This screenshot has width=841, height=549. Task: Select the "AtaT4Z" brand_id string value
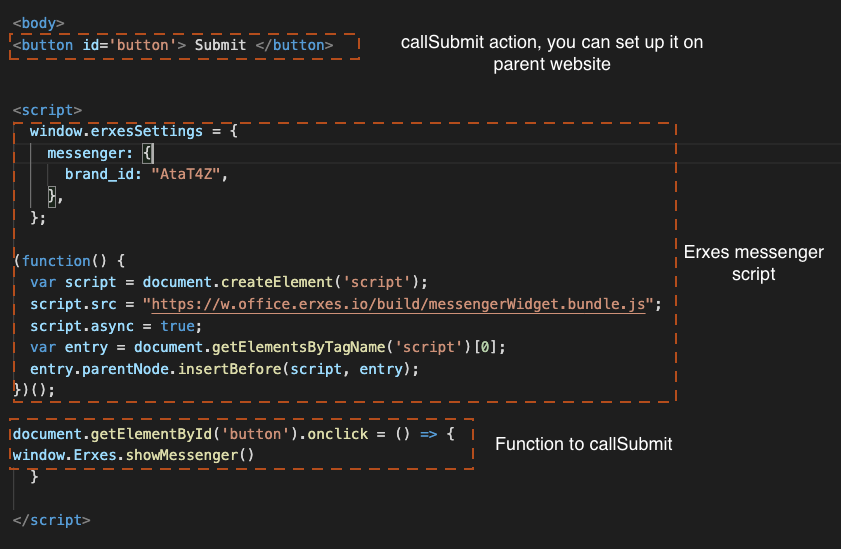click(x=189, y=174)
